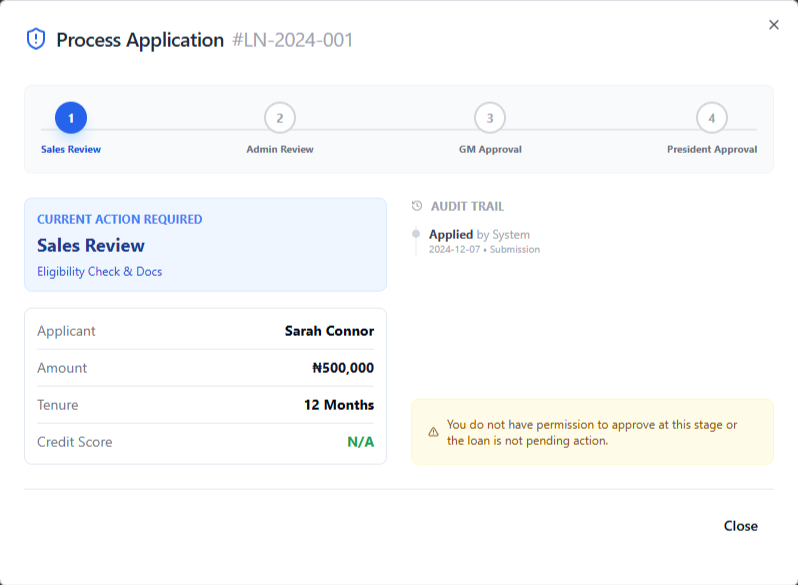798x585 pixels.
Task: Click the Audit Trail history icon
Action: coord(417,206)
